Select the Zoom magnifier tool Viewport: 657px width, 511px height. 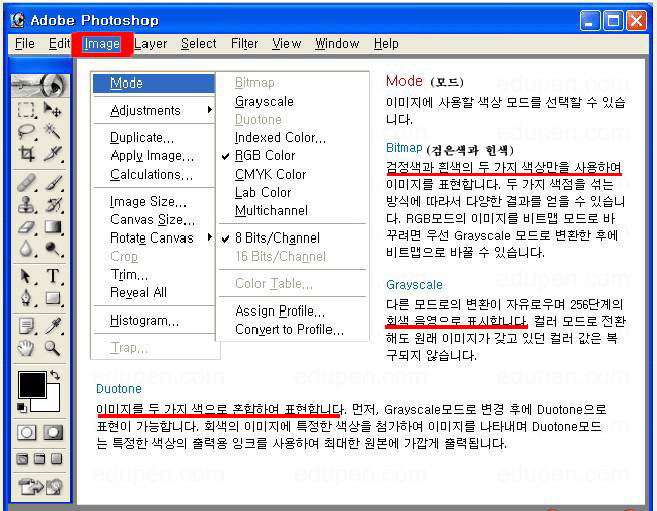coord(52,348)
